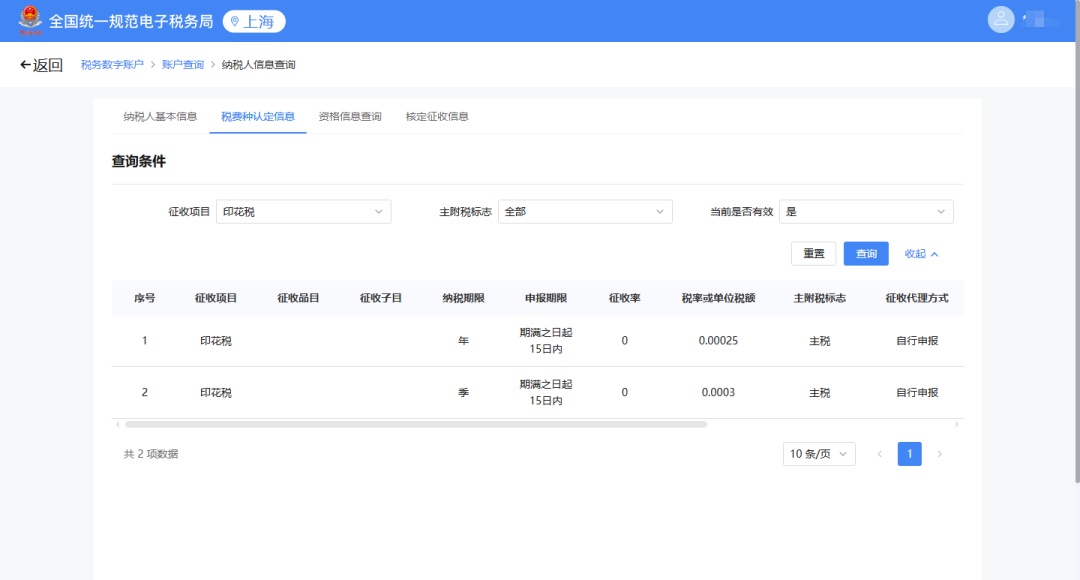Click the 上海 location selector
The height and width of the screenshot is (580, 1080).
[x=254, y=21]
